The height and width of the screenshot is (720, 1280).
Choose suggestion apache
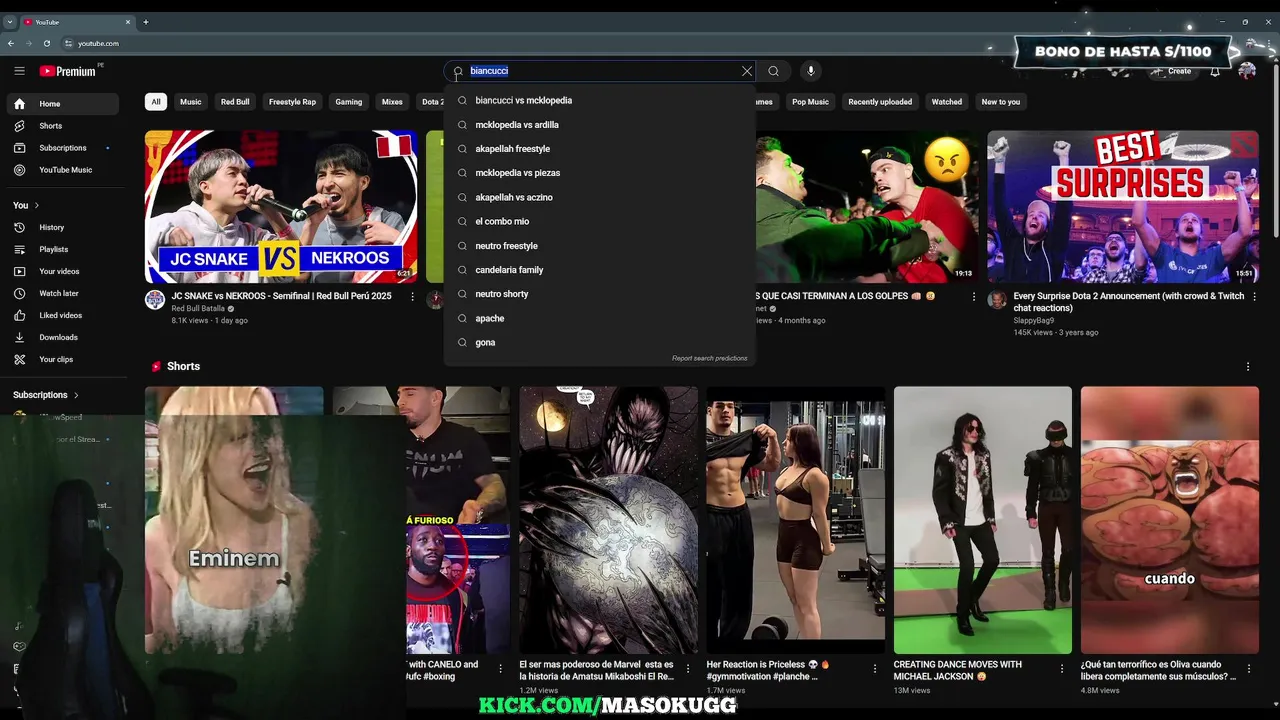600,318
